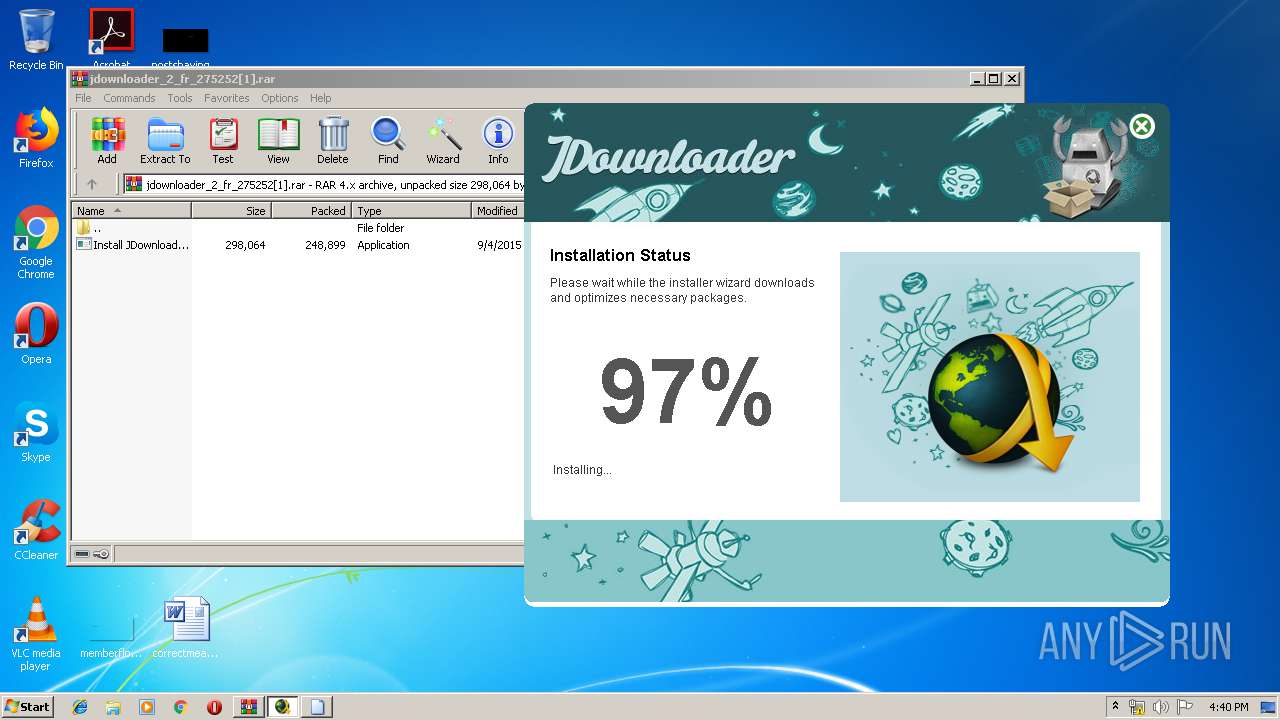Open the Acrobat desktop shortcut

coord(112,40)
